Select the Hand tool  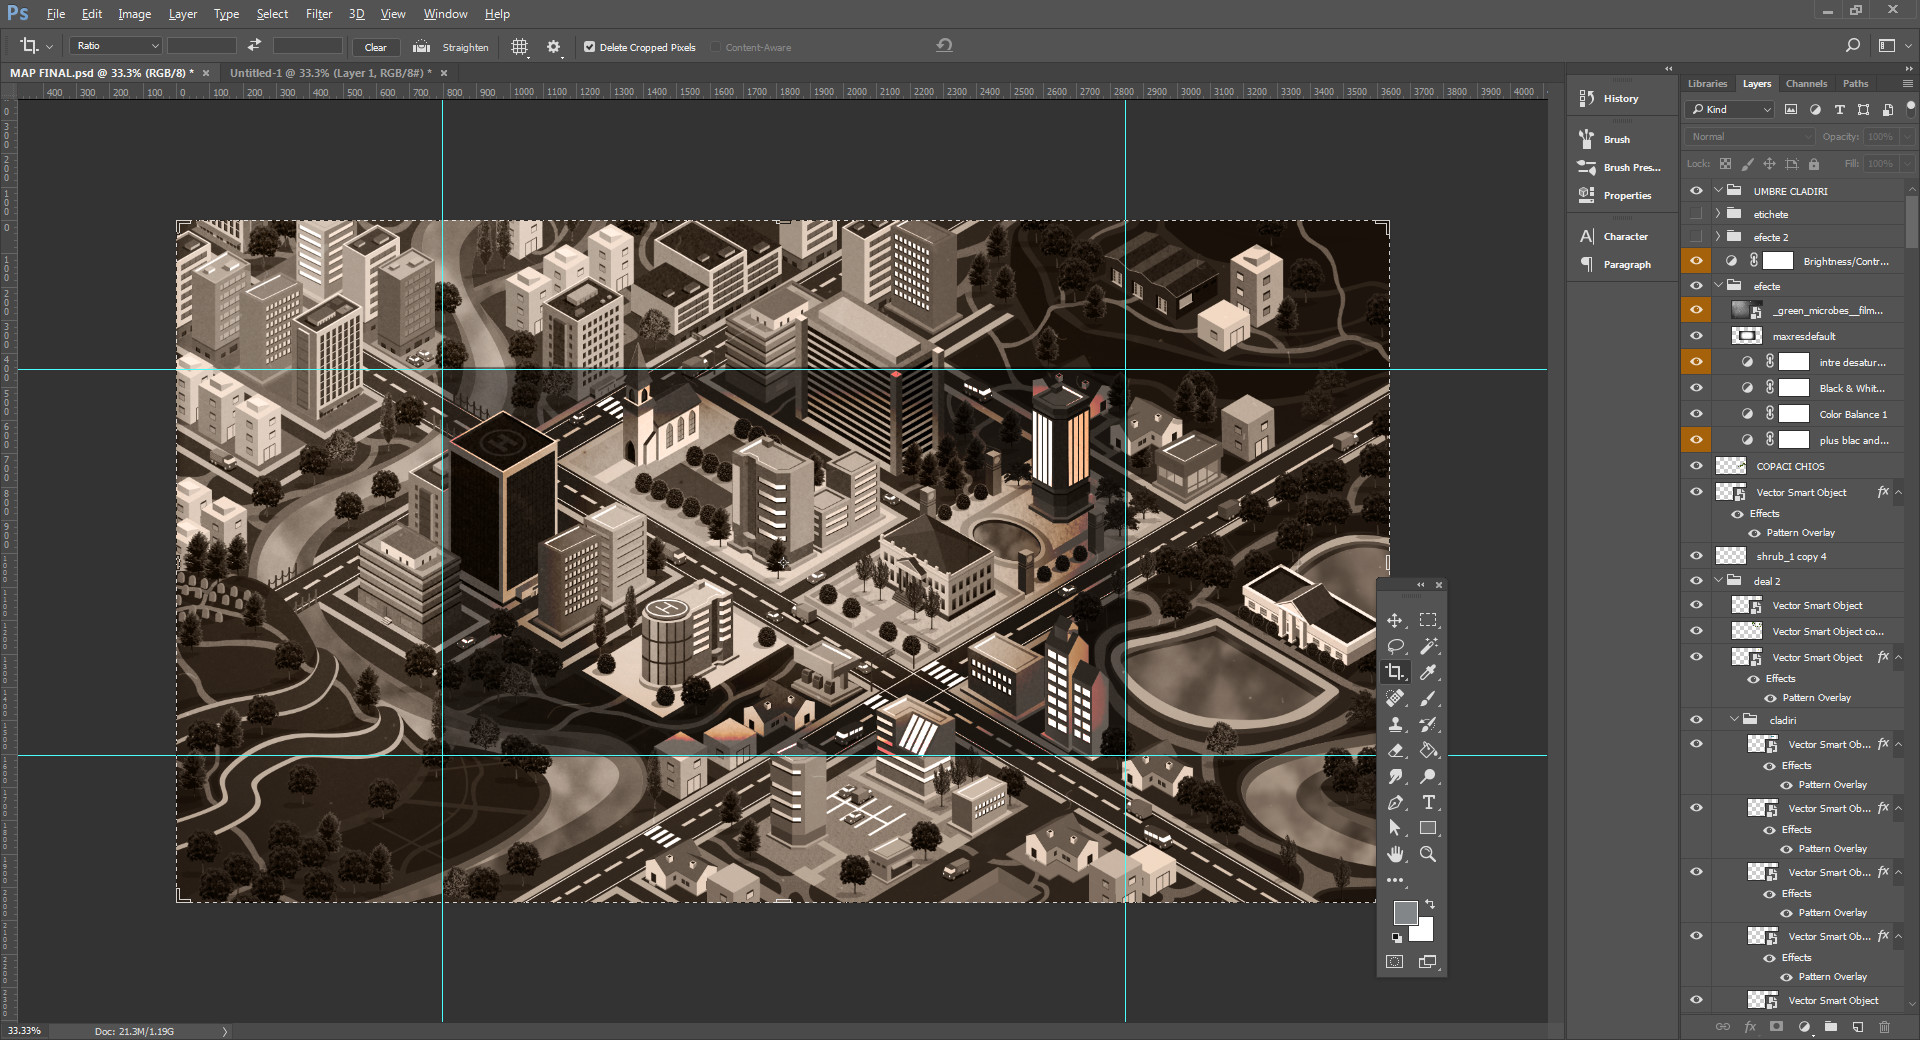point(1396,854)
